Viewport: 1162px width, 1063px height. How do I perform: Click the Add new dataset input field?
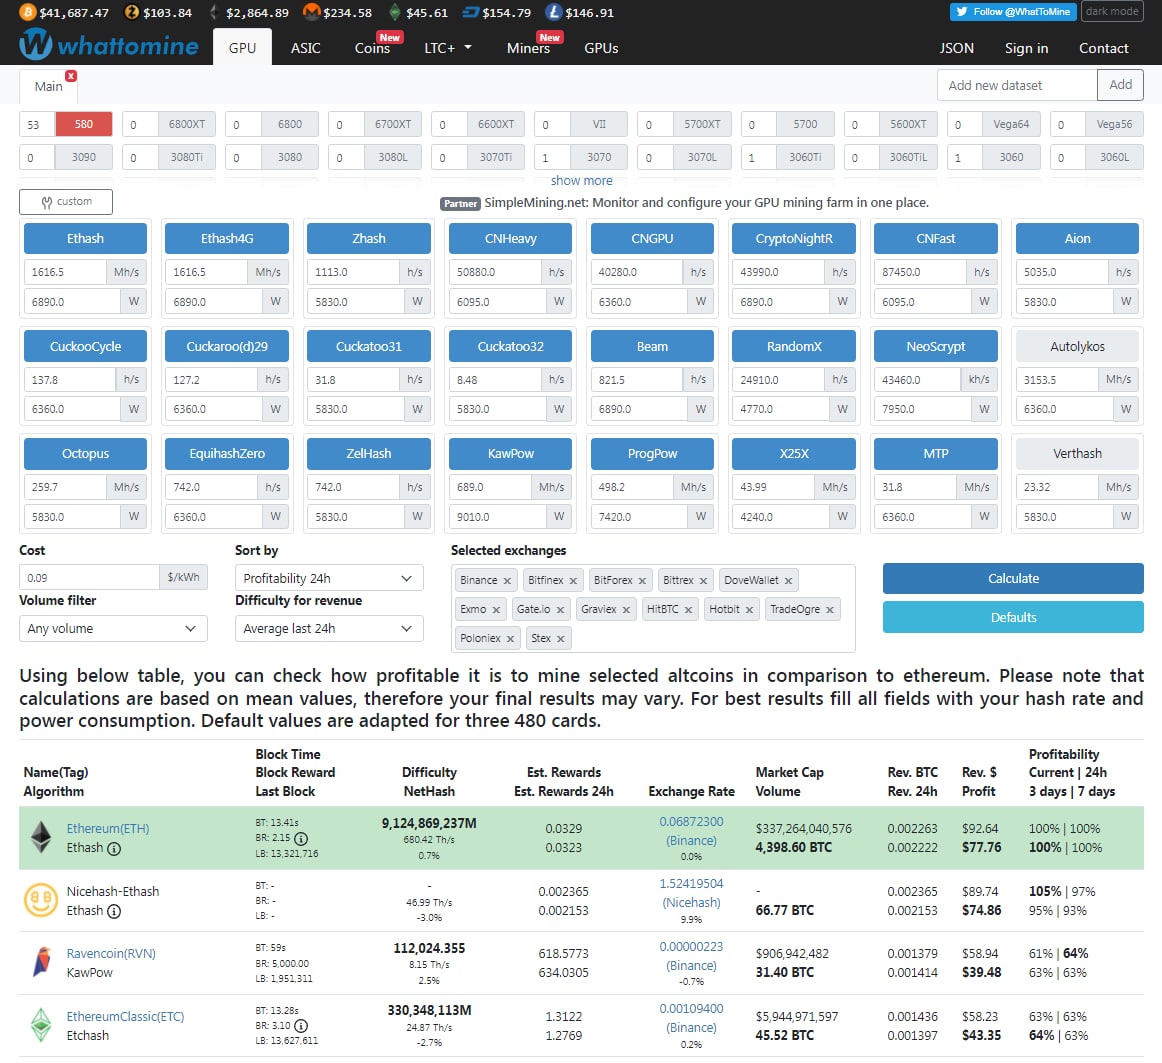tap(1017, 85)
